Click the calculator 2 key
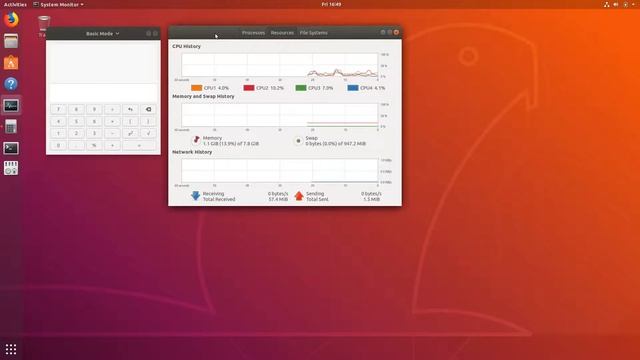640x360 pixels. click(x=76, y=133)
